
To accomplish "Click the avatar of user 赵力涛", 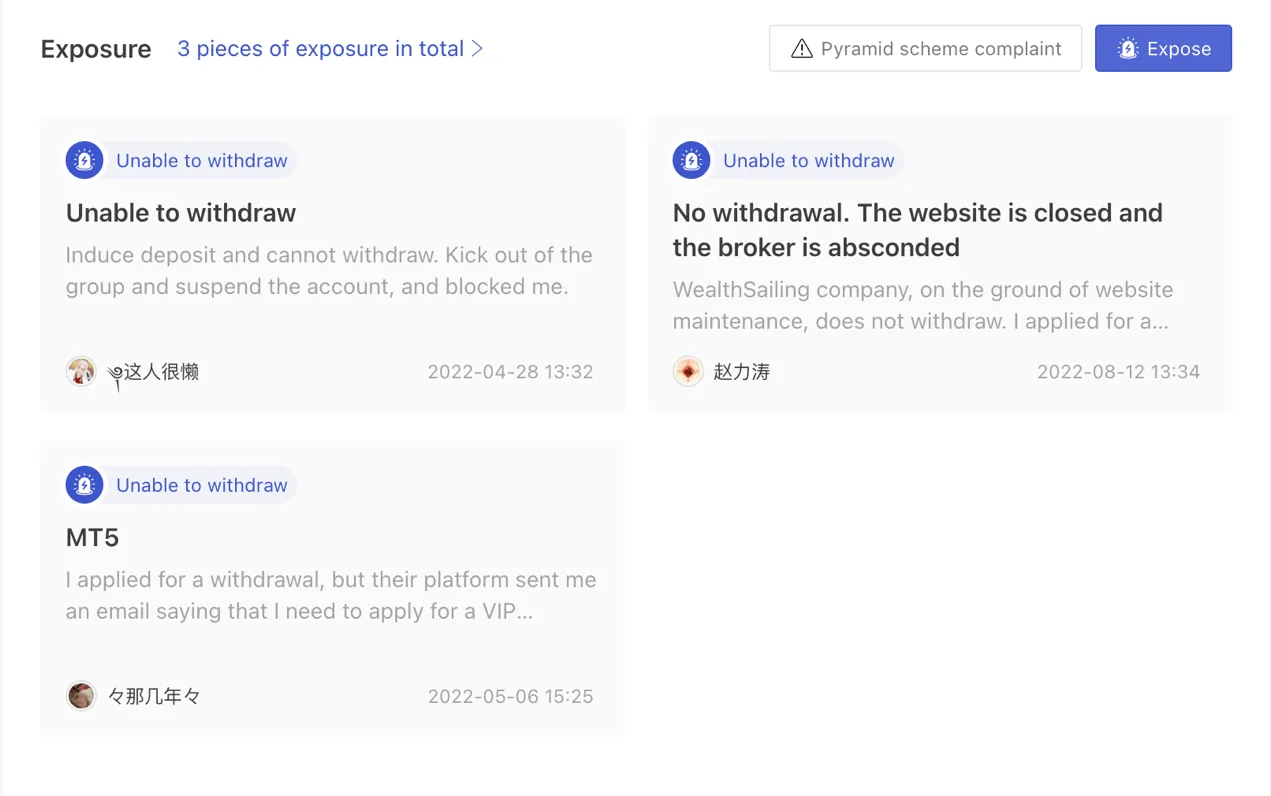I will (688, 371).
